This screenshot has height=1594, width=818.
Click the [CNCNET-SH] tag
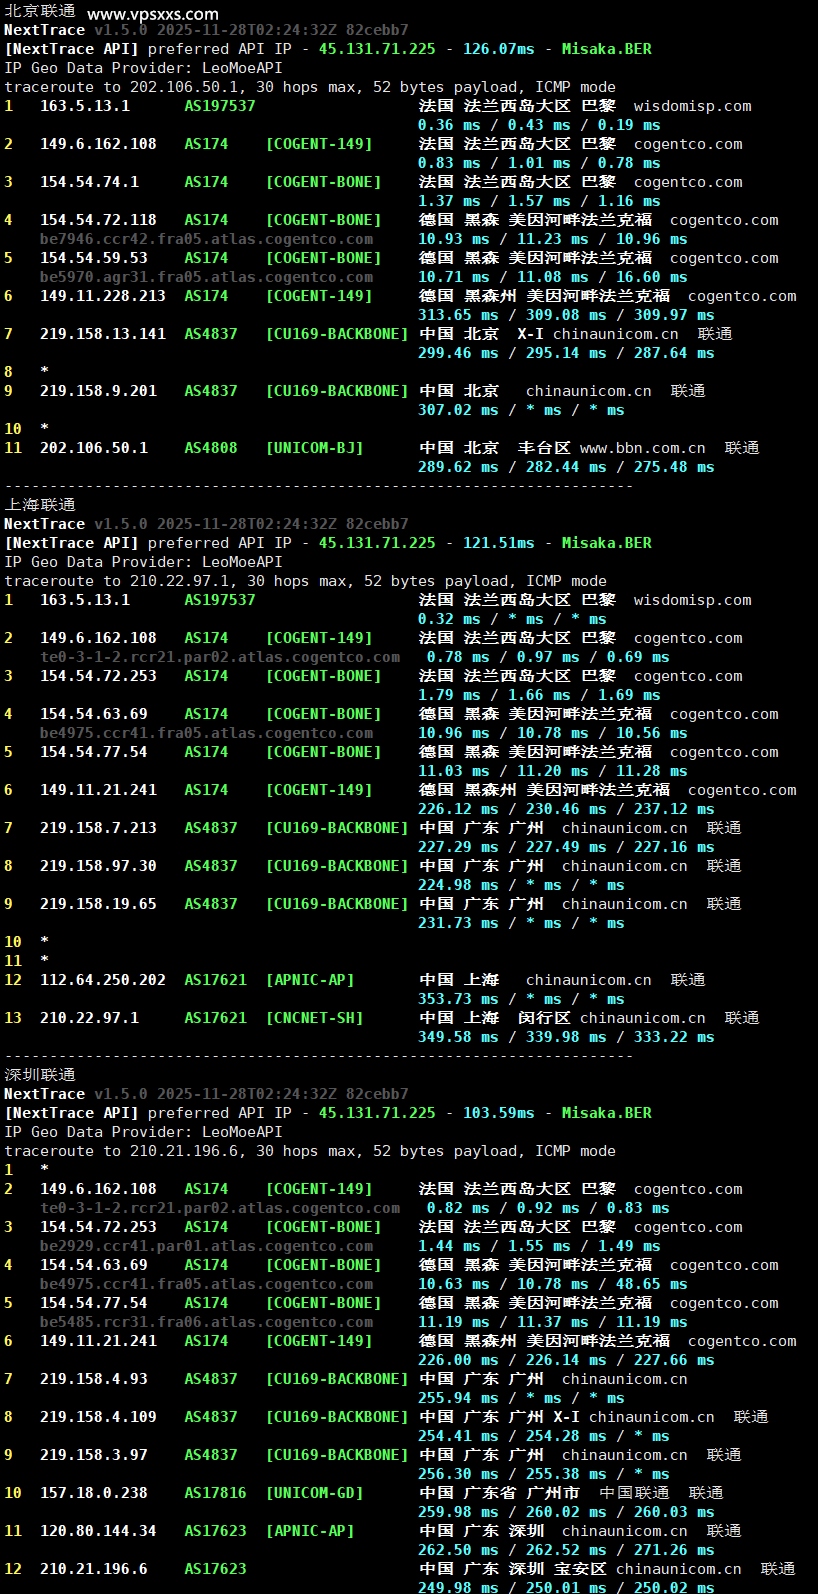click(x=314, y=1018)
